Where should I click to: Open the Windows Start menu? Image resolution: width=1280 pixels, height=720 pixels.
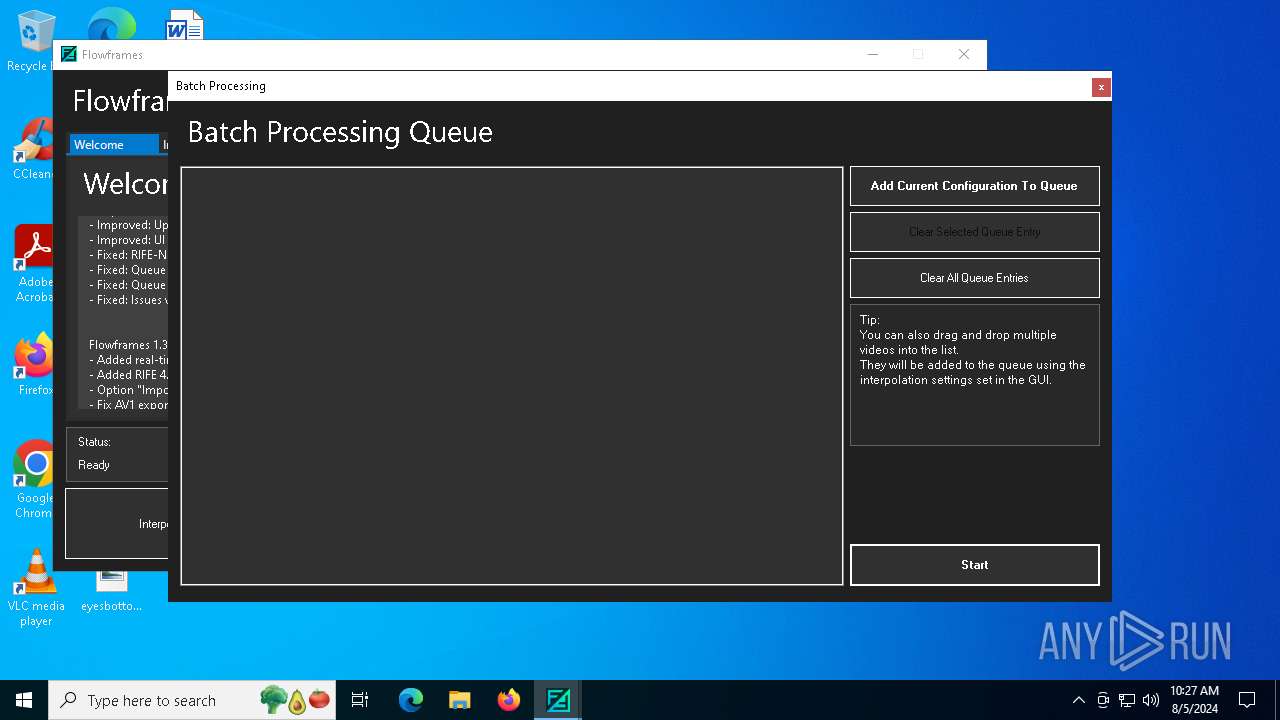24,700
